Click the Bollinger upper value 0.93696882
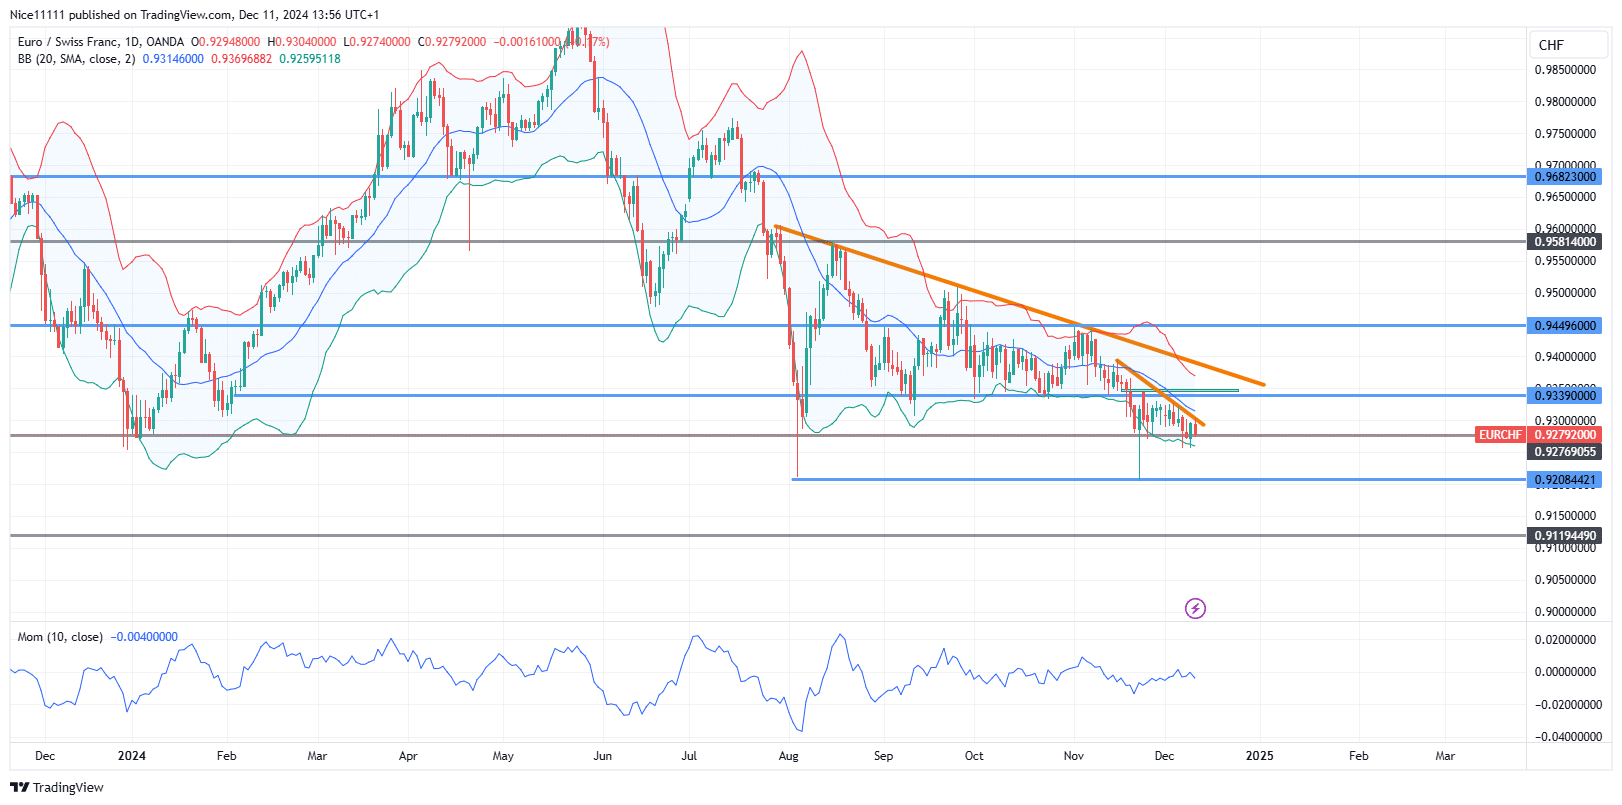The image size is (1622, 805). coord(241,59)
